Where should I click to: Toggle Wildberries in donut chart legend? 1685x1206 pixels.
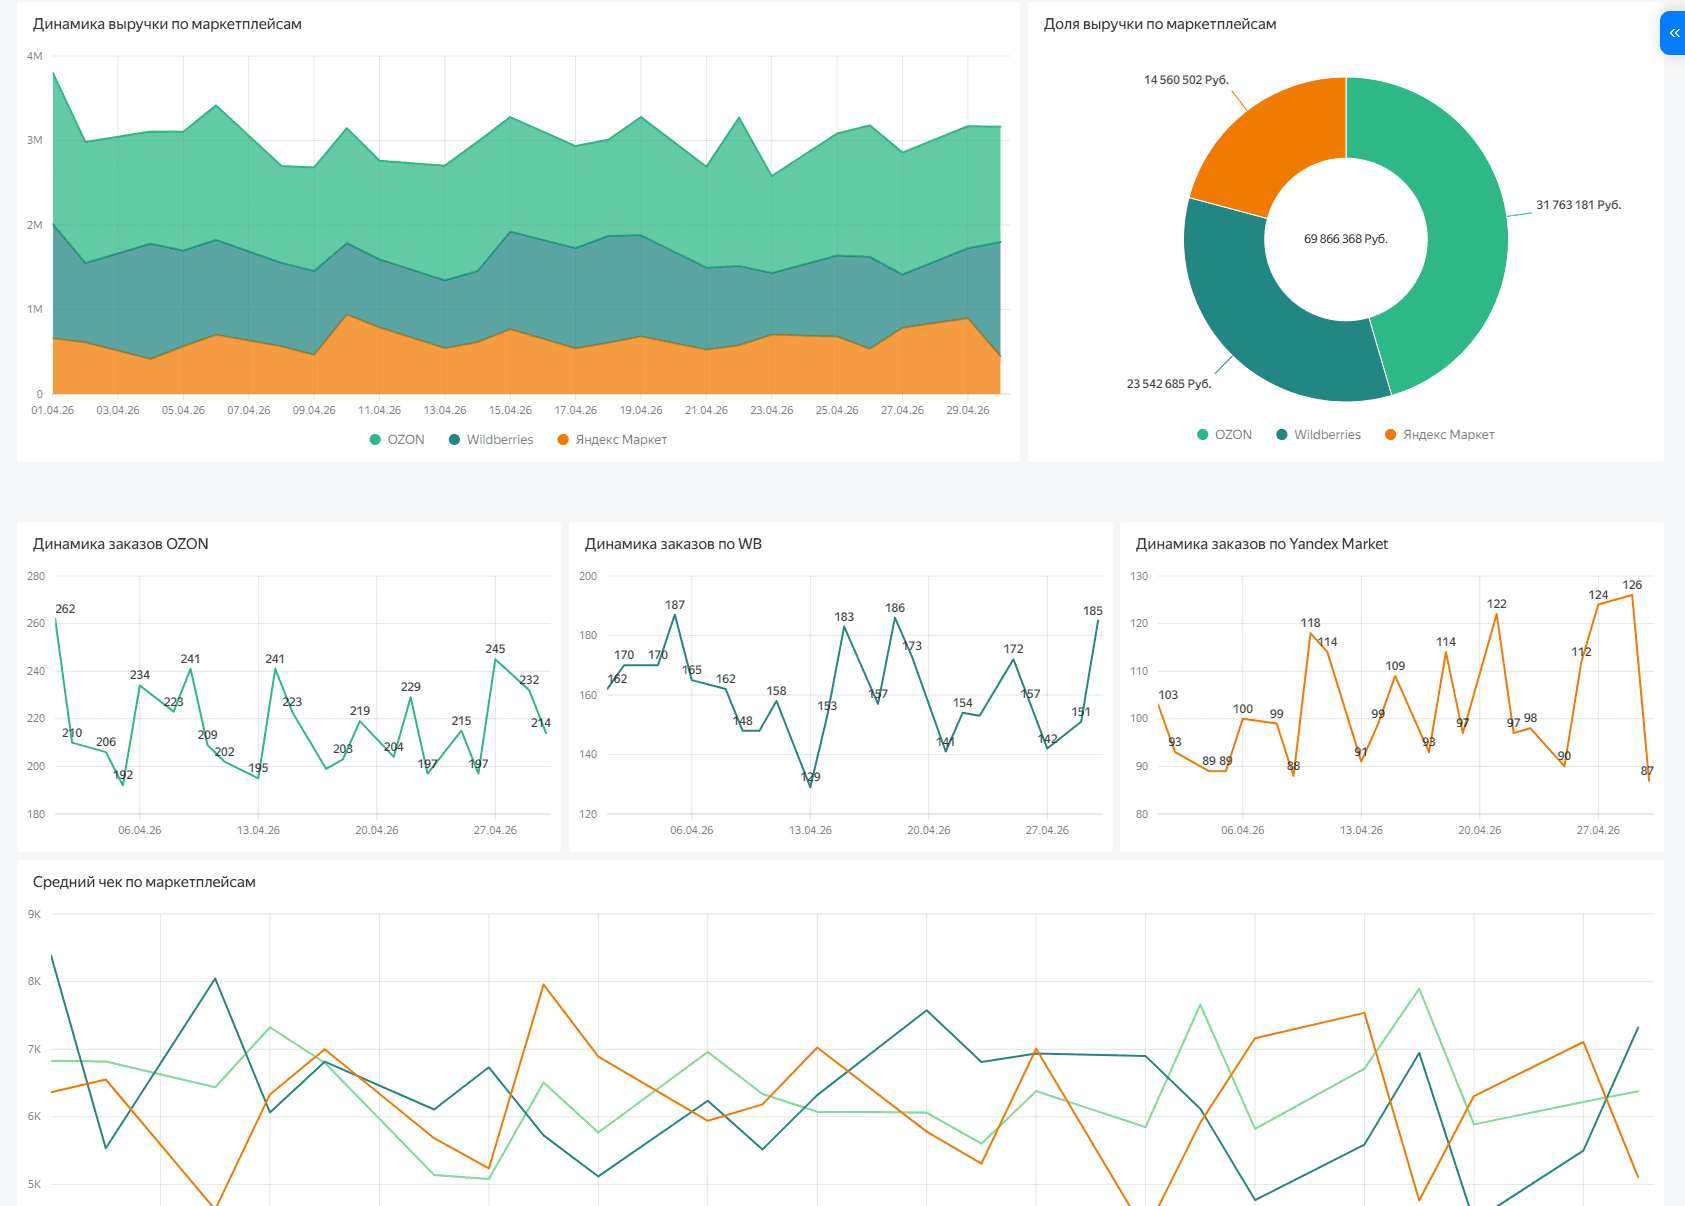click(1318, 435)
